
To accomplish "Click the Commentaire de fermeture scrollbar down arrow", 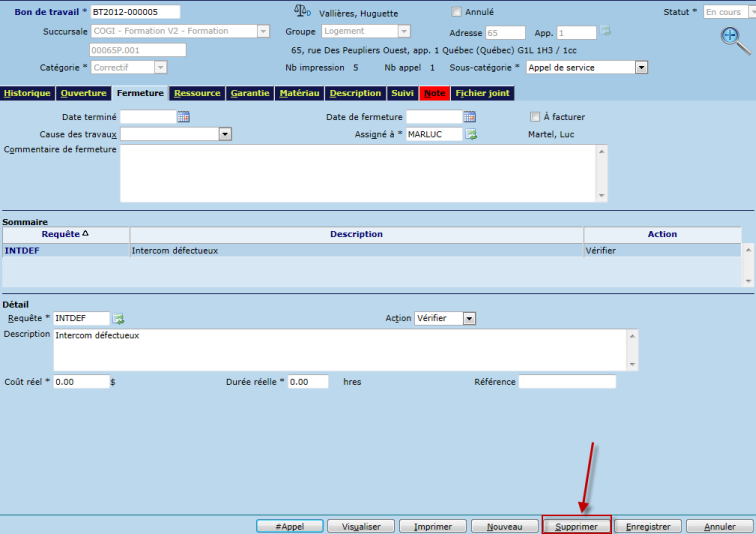I will pos(601,195).
